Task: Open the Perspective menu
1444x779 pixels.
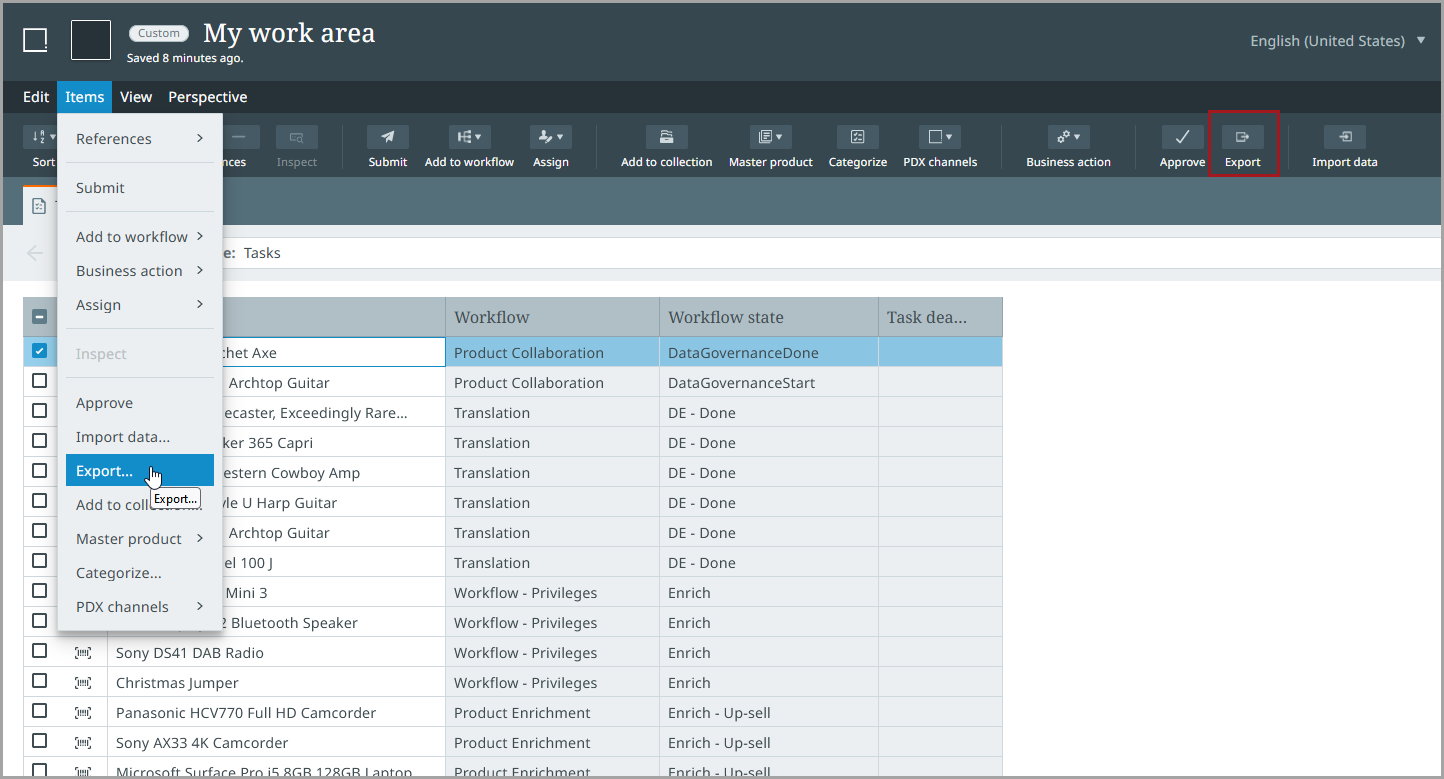Action: (207, 97)
